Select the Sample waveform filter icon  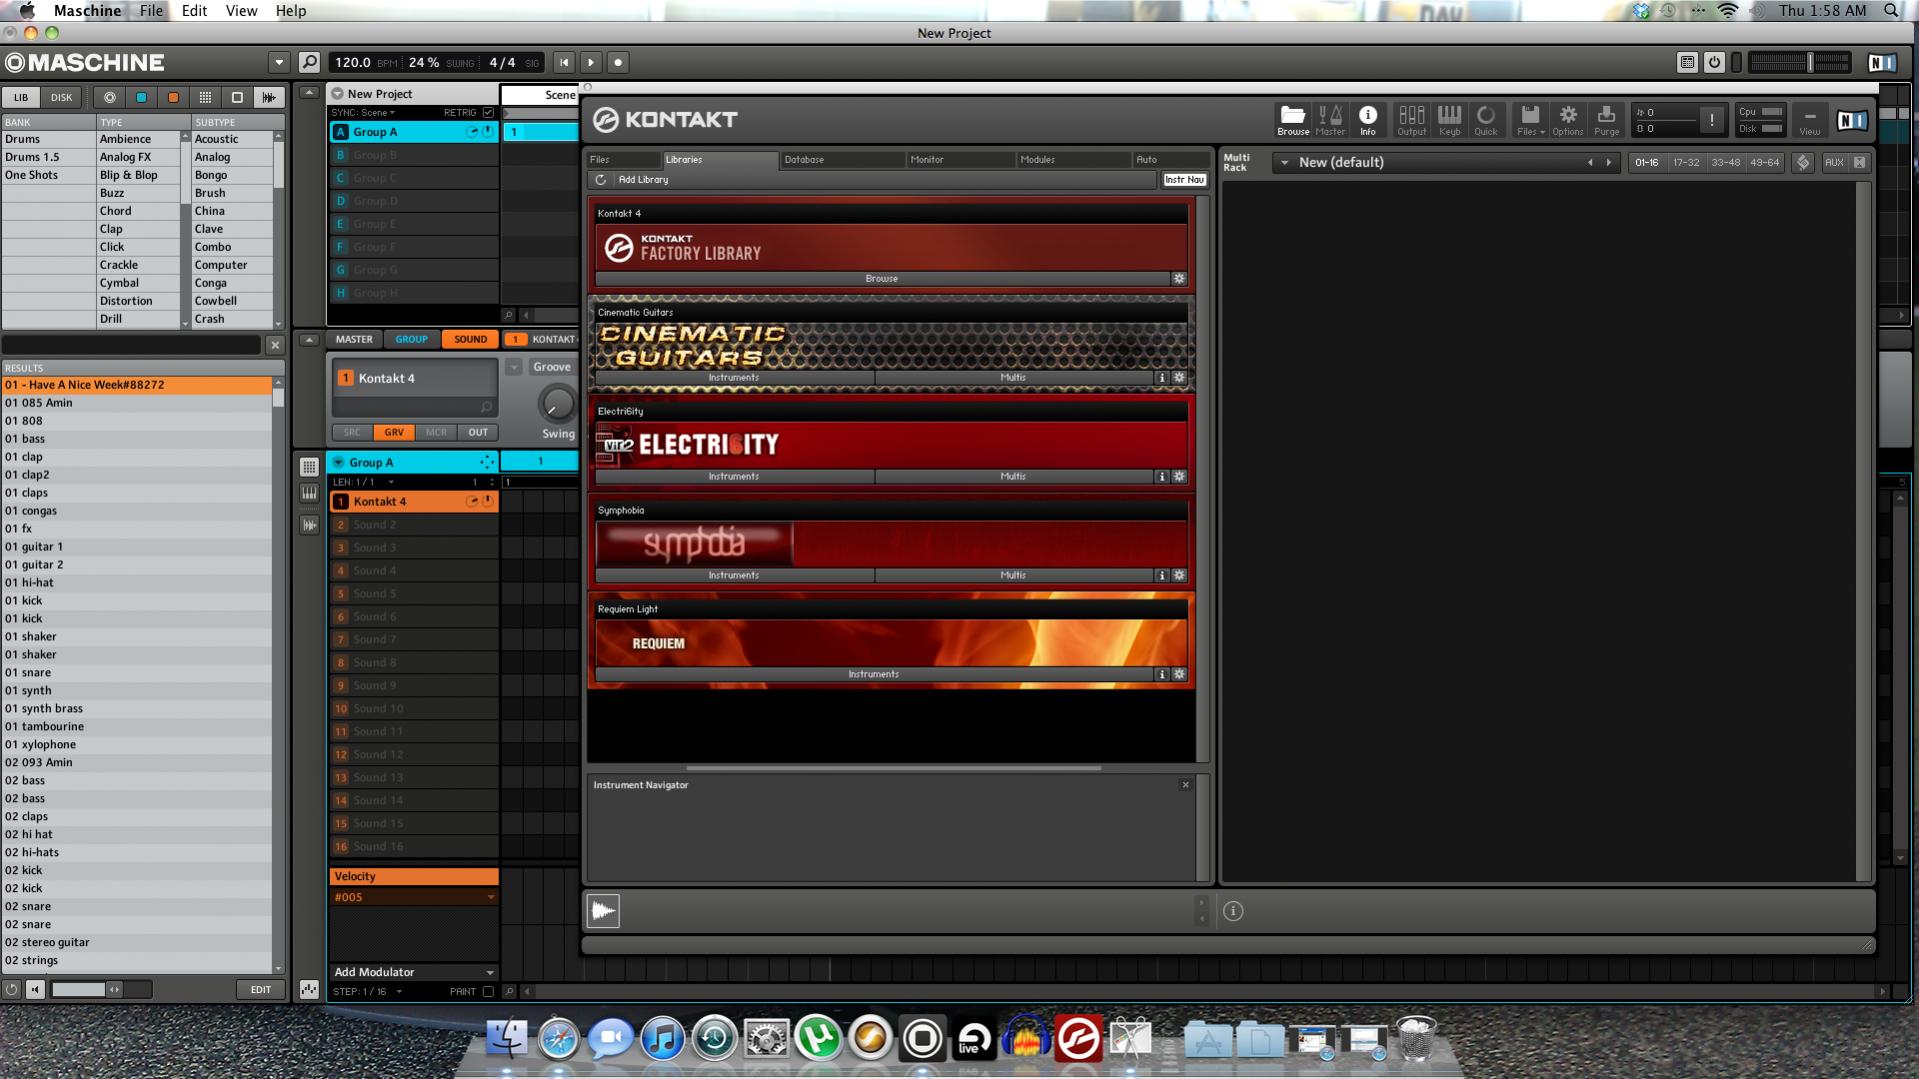(269, 97)
